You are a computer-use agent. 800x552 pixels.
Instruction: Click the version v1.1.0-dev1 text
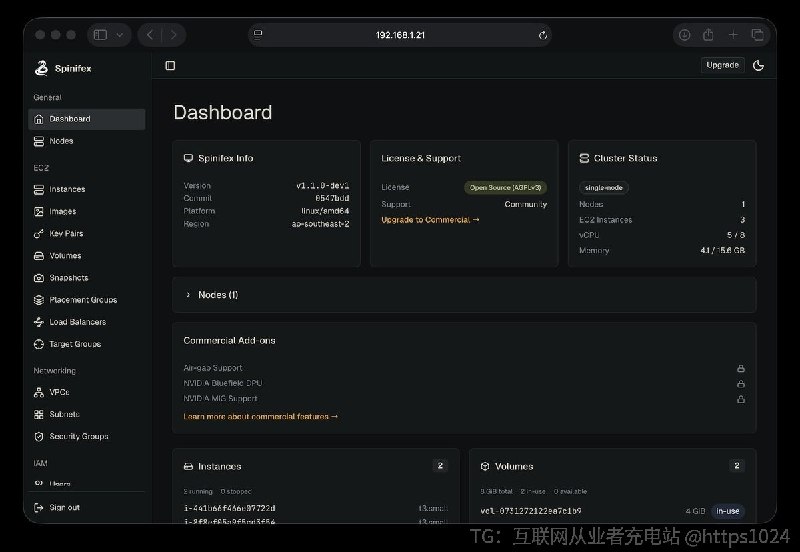pos(323,186)
